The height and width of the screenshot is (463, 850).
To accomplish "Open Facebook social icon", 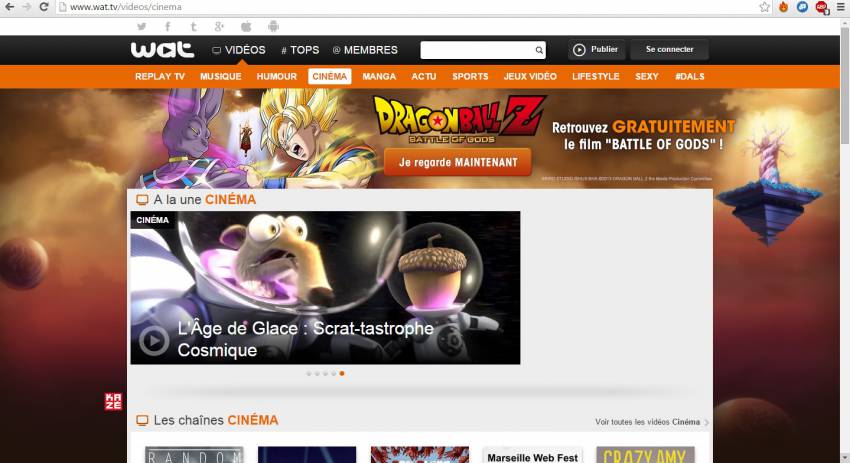I will point(168,26).
